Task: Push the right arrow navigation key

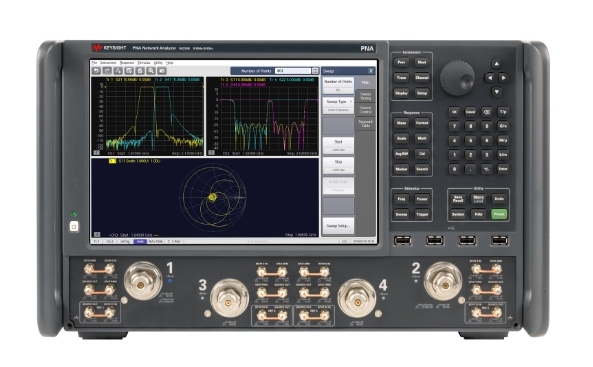Action: pyautogui.click(x=504, y=78)
